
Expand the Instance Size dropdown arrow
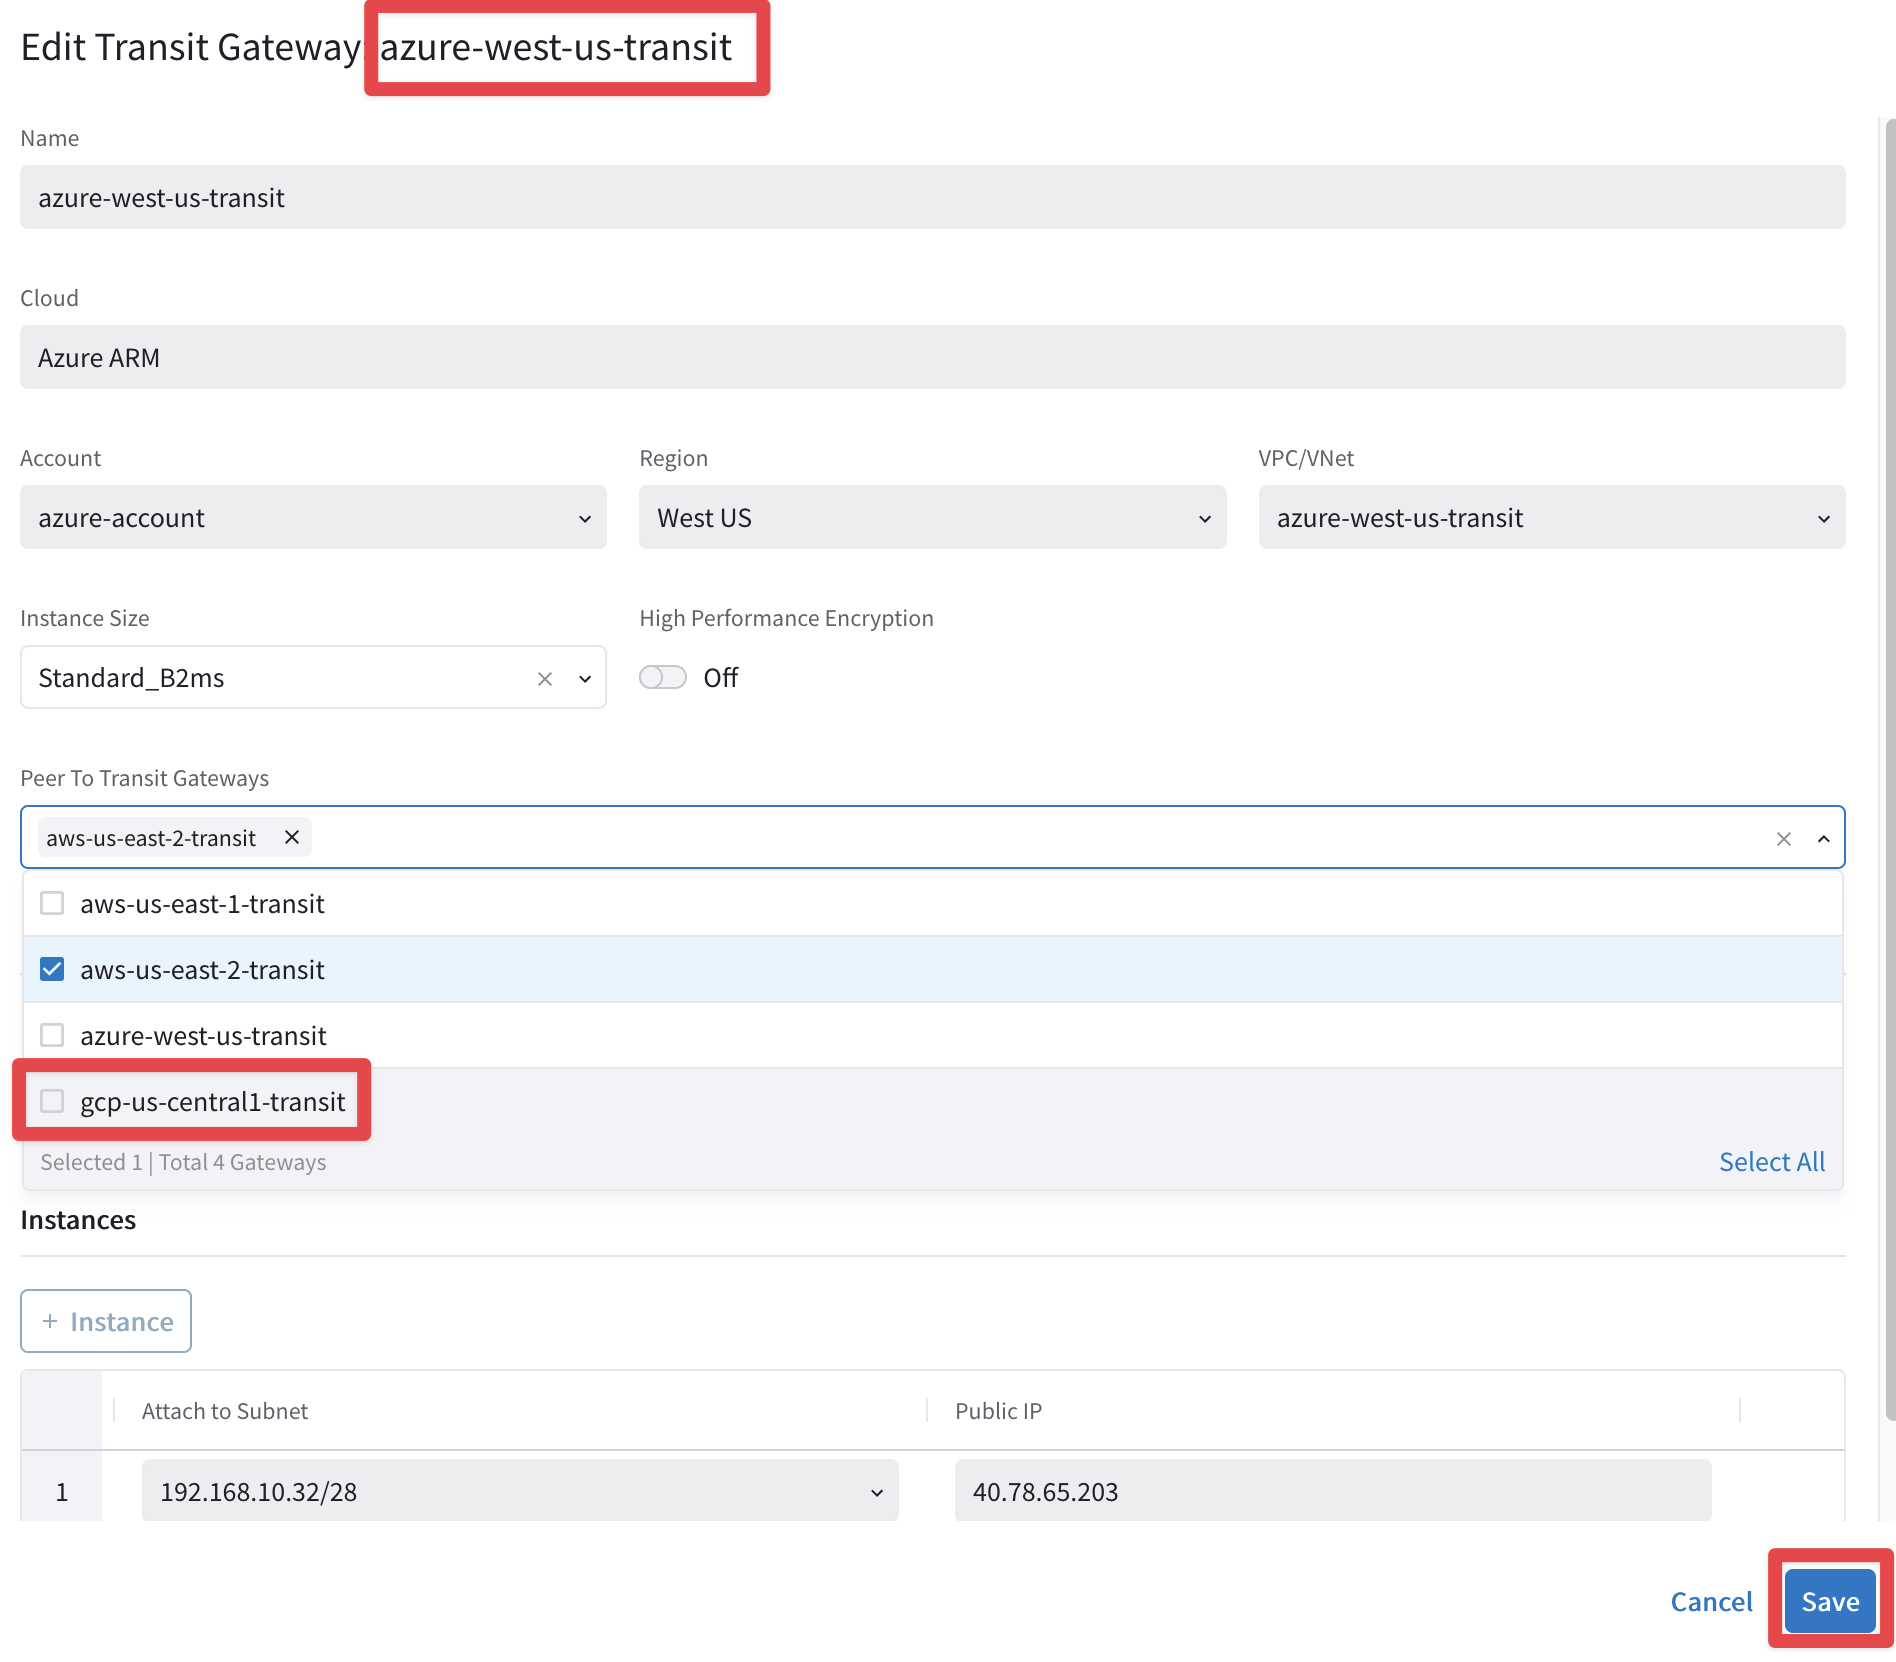[x=585, y=679]
